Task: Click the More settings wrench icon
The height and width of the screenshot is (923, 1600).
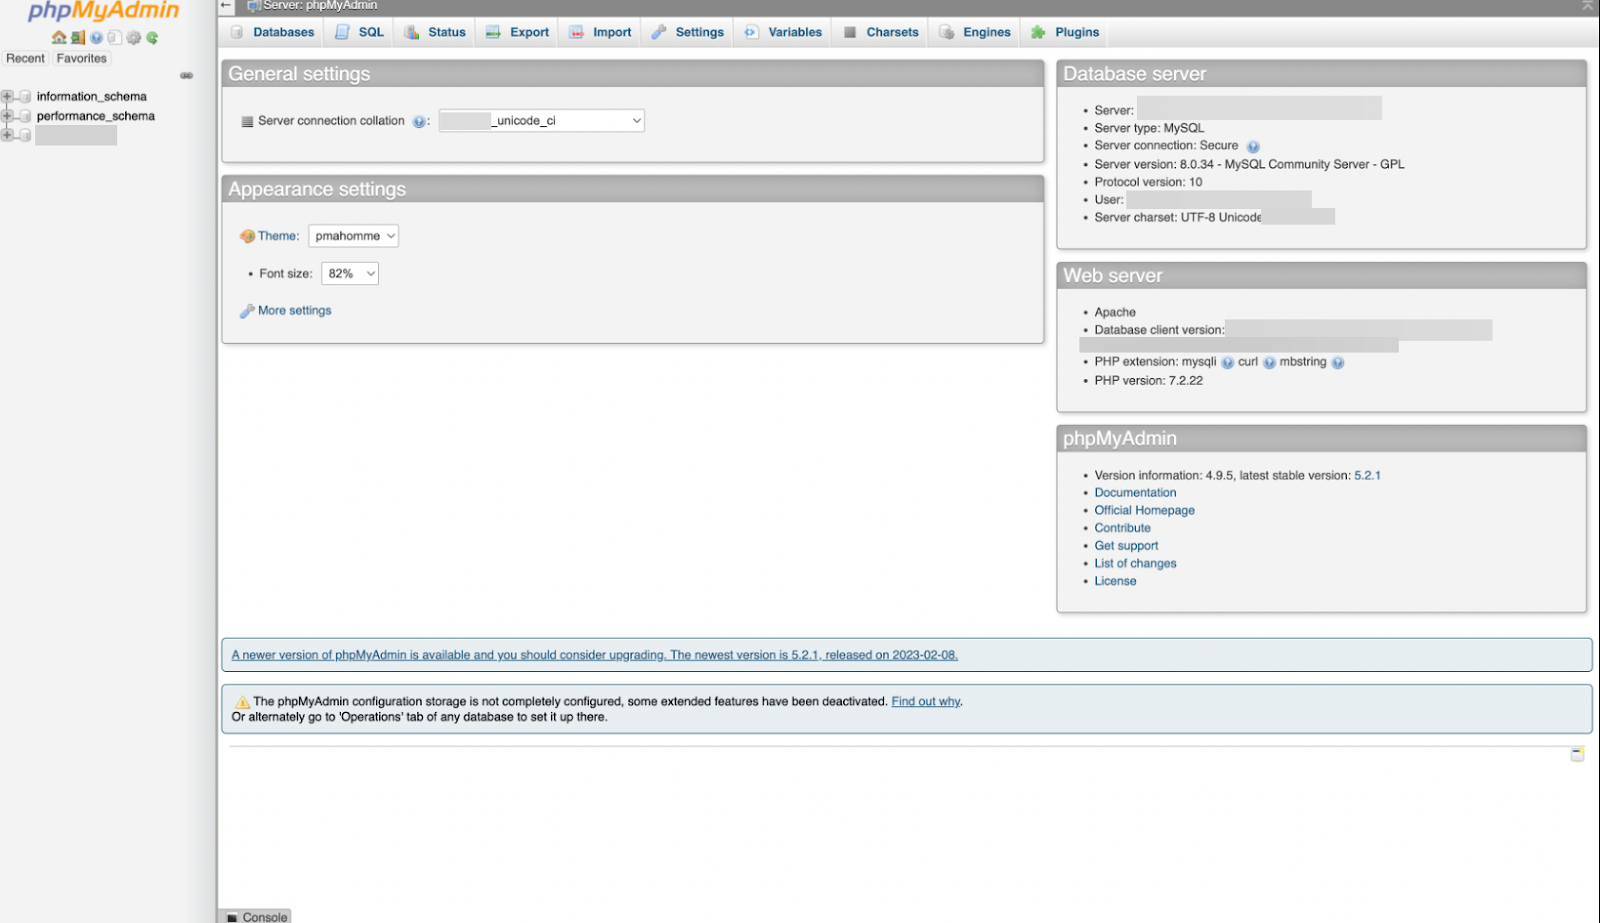Action: [x=247, y=311]
